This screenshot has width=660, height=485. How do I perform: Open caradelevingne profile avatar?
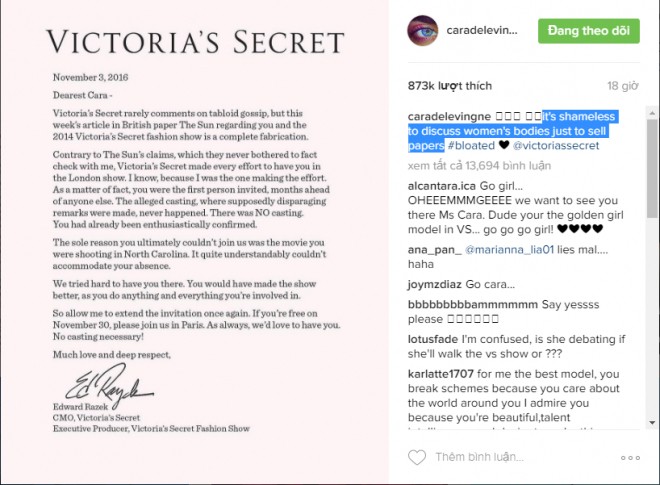[x=423, y=31]
